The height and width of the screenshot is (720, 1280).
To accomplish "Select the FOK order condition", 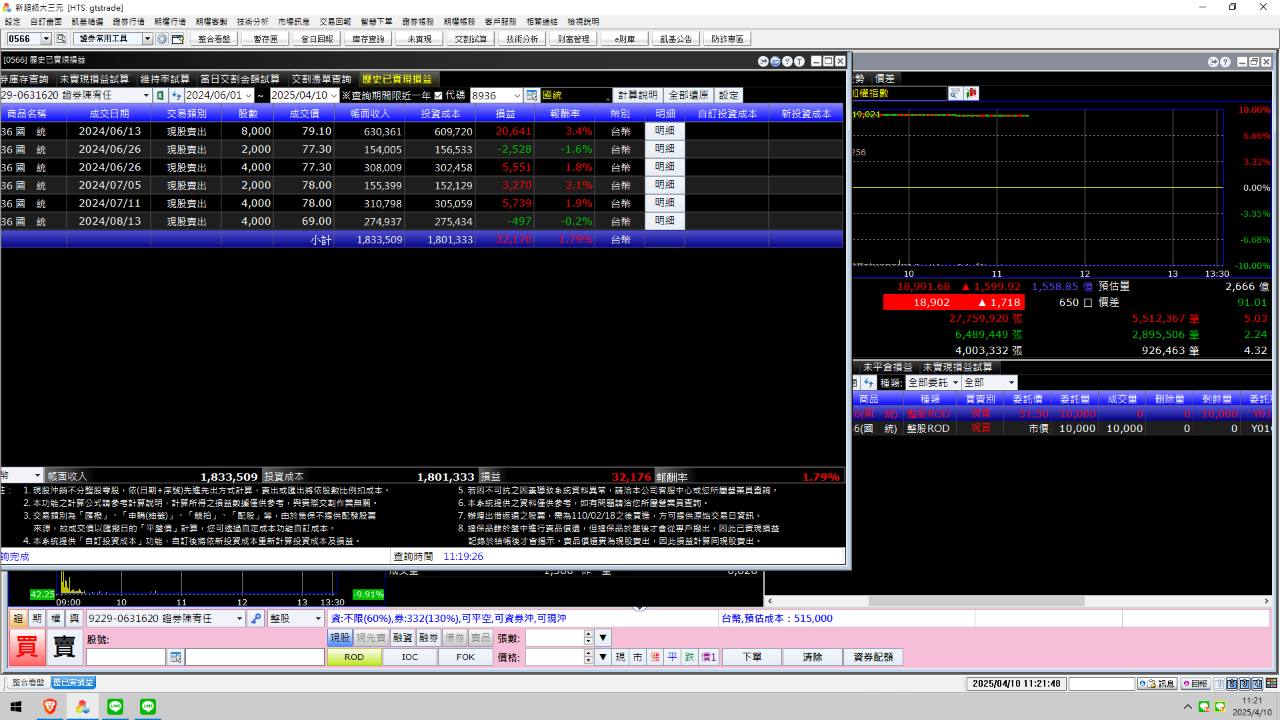I will tap(466, 657).
